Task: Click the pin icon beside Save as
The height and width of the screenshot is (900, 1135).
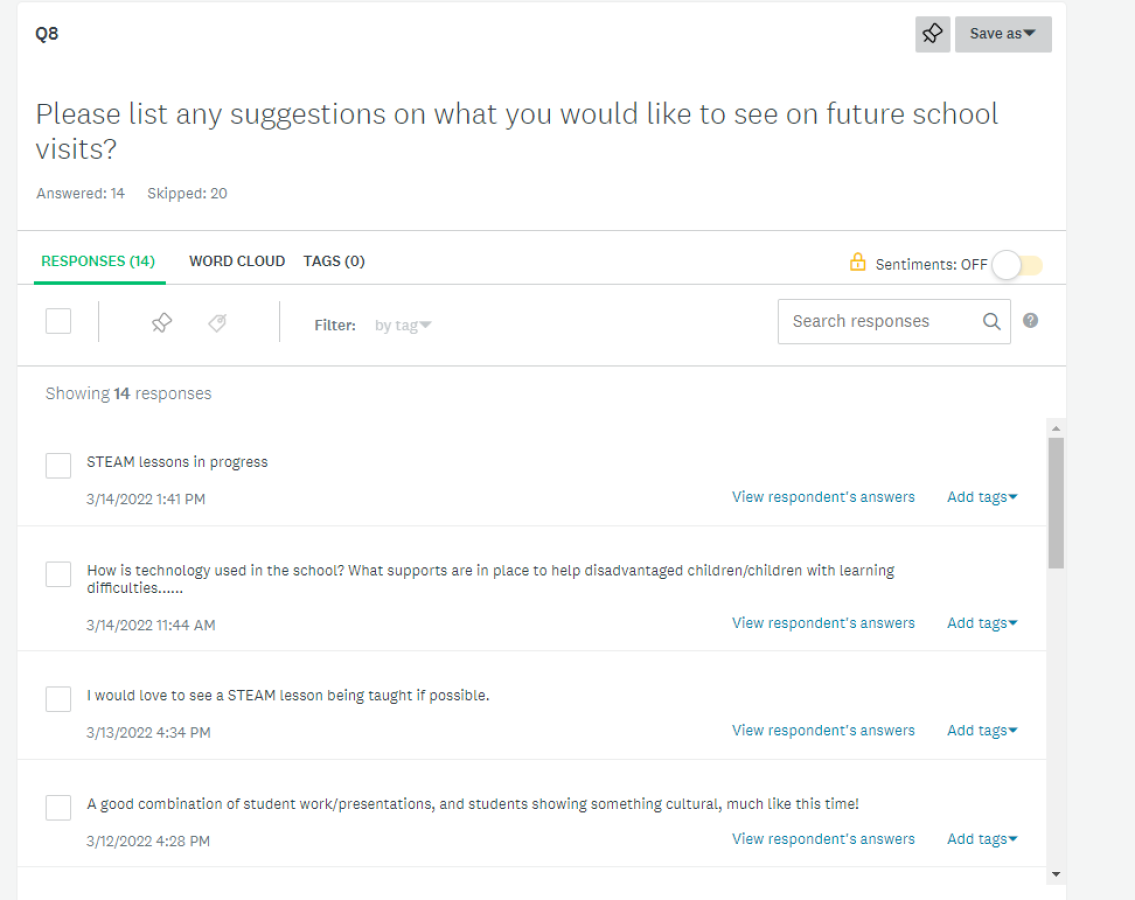Action: 932,34
